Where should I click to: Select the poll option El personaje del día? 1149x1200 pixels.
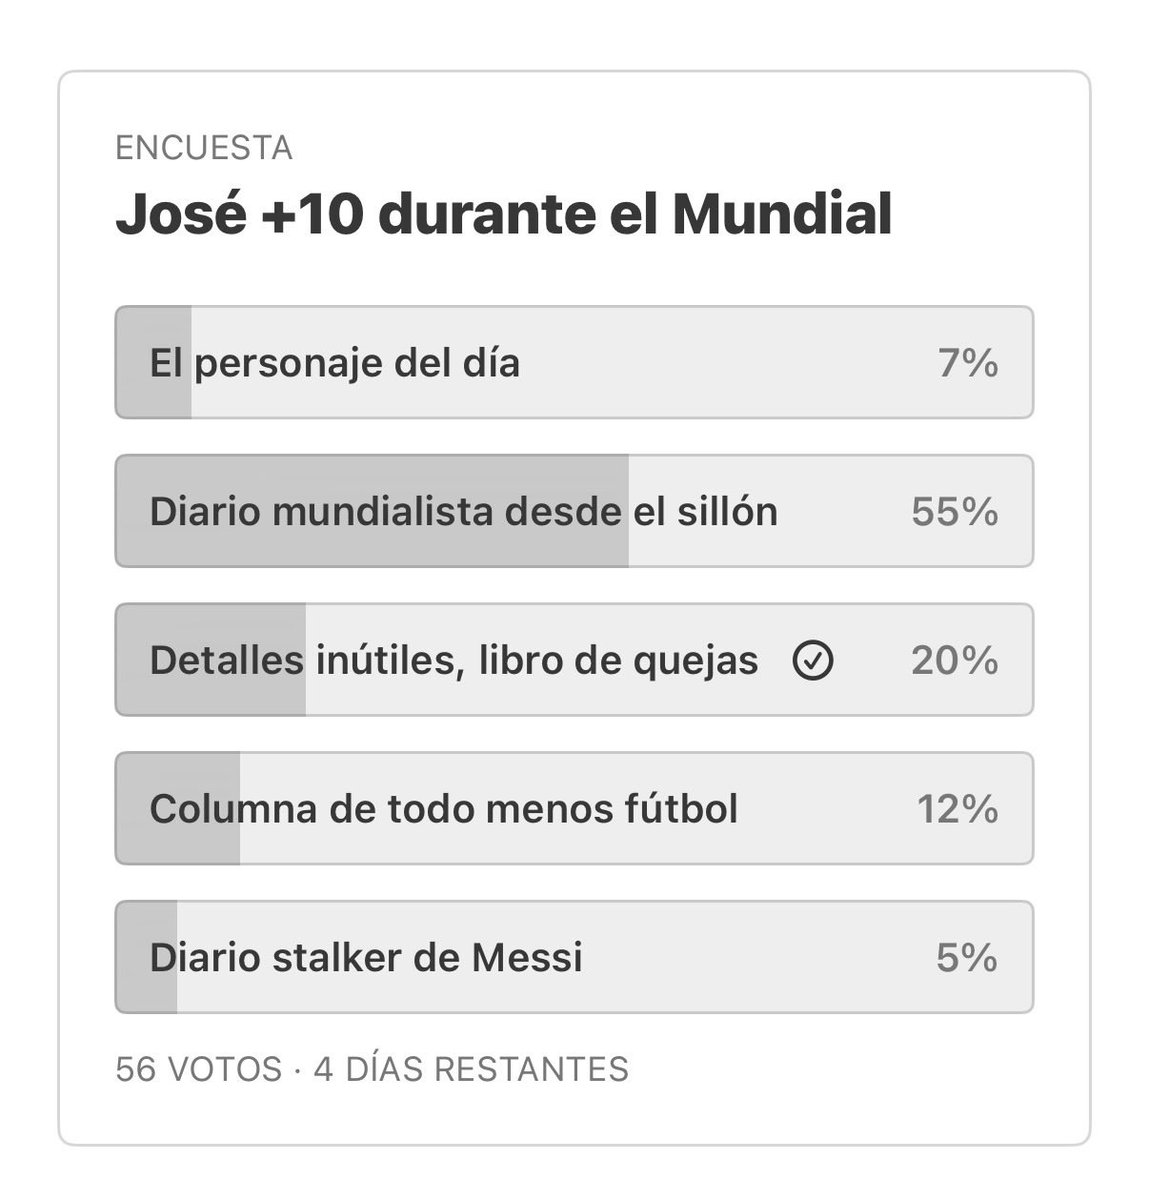coord(574,362)
